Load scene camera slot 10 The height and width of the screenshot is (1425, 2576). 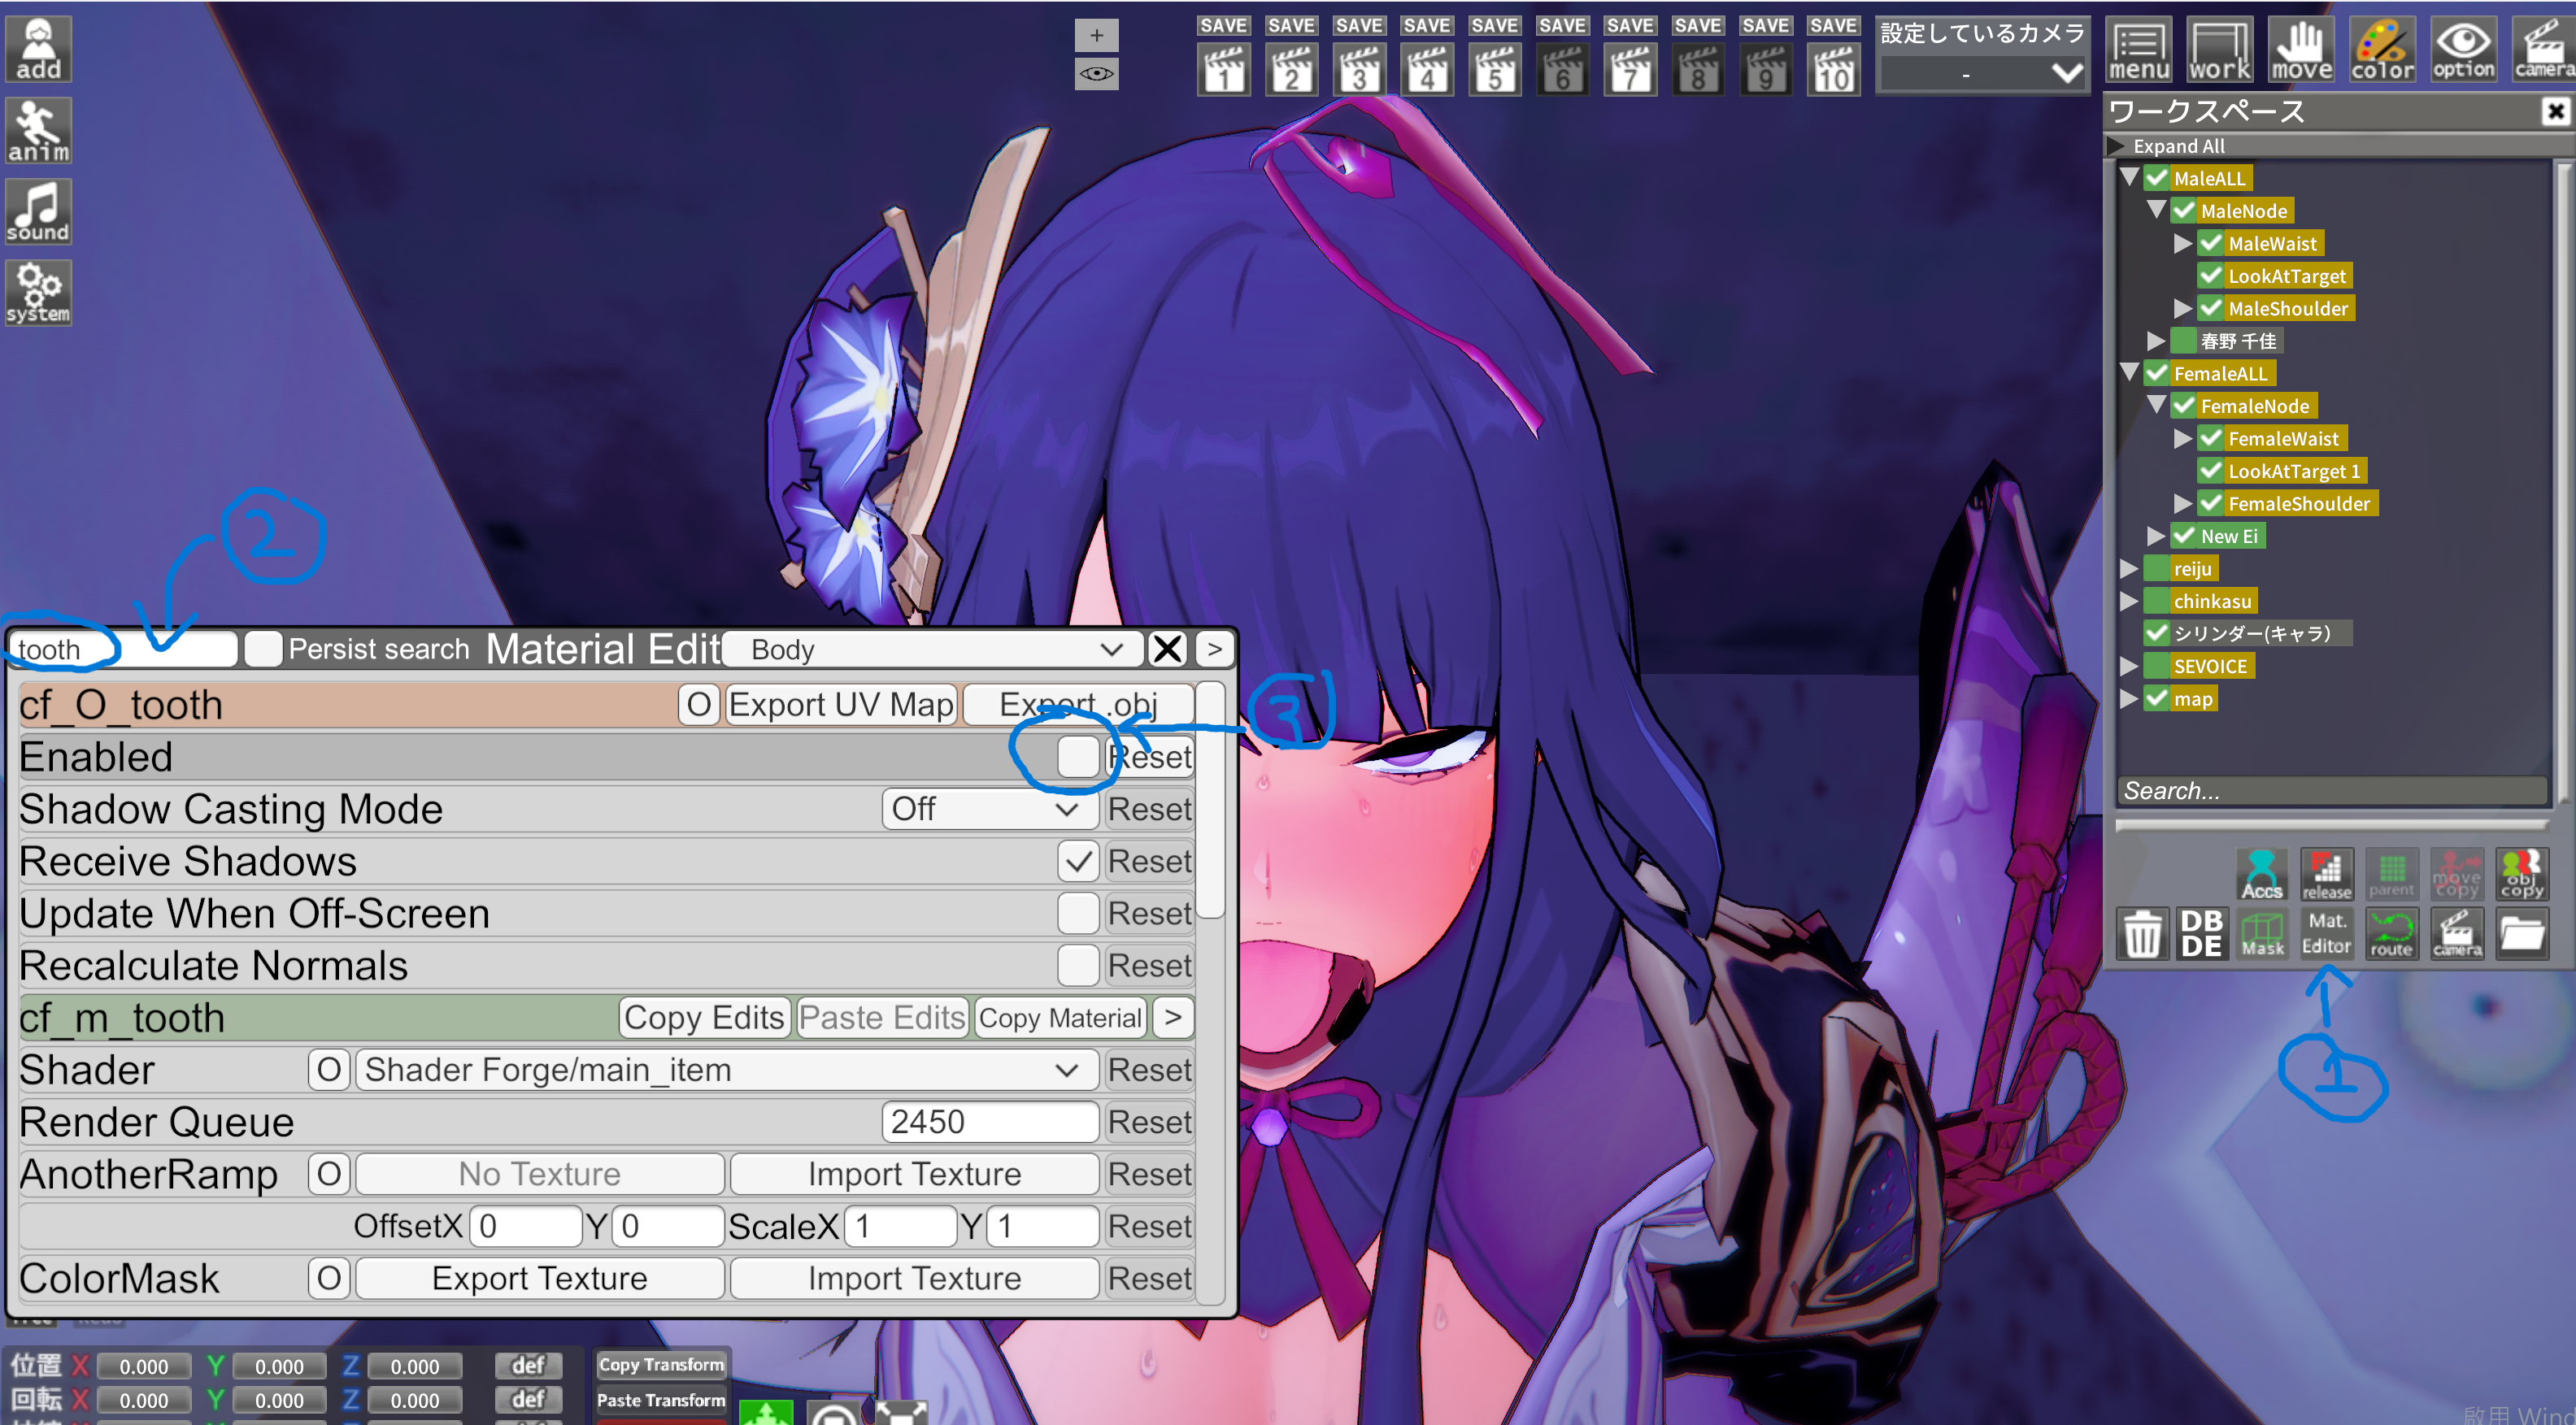(1833, 71)
